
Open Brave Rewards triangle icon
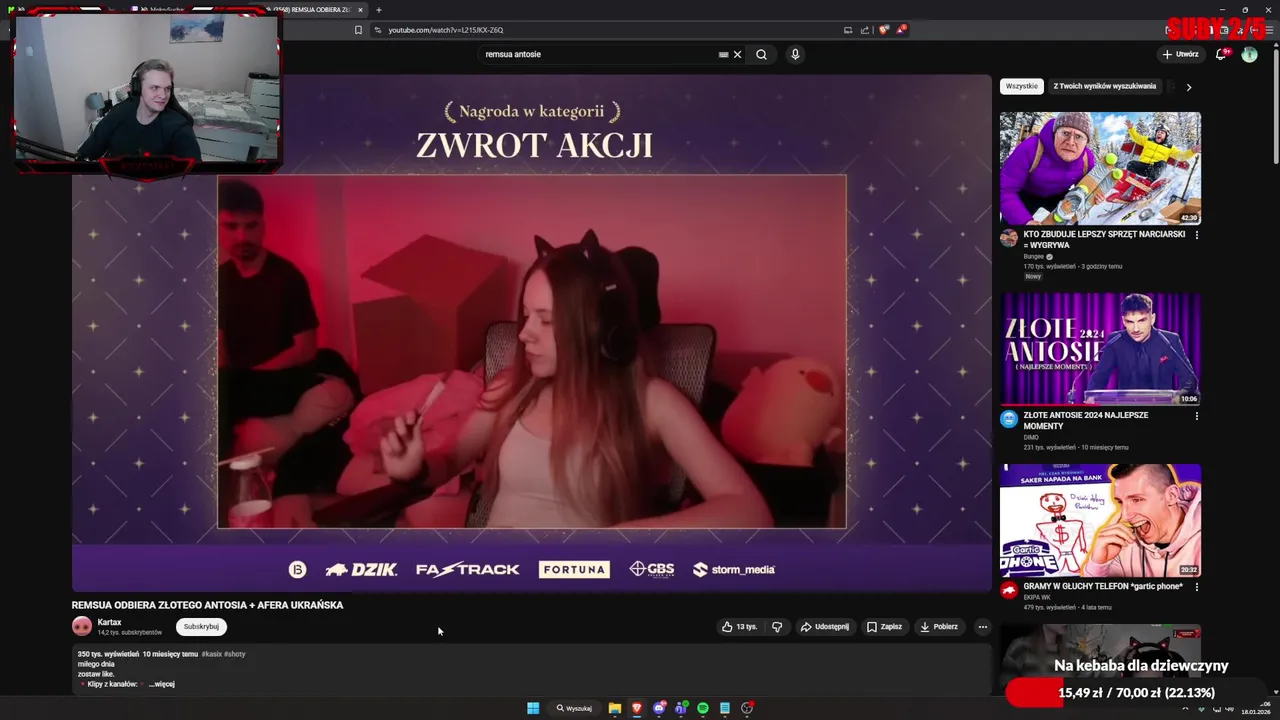[x=901, y=30]
